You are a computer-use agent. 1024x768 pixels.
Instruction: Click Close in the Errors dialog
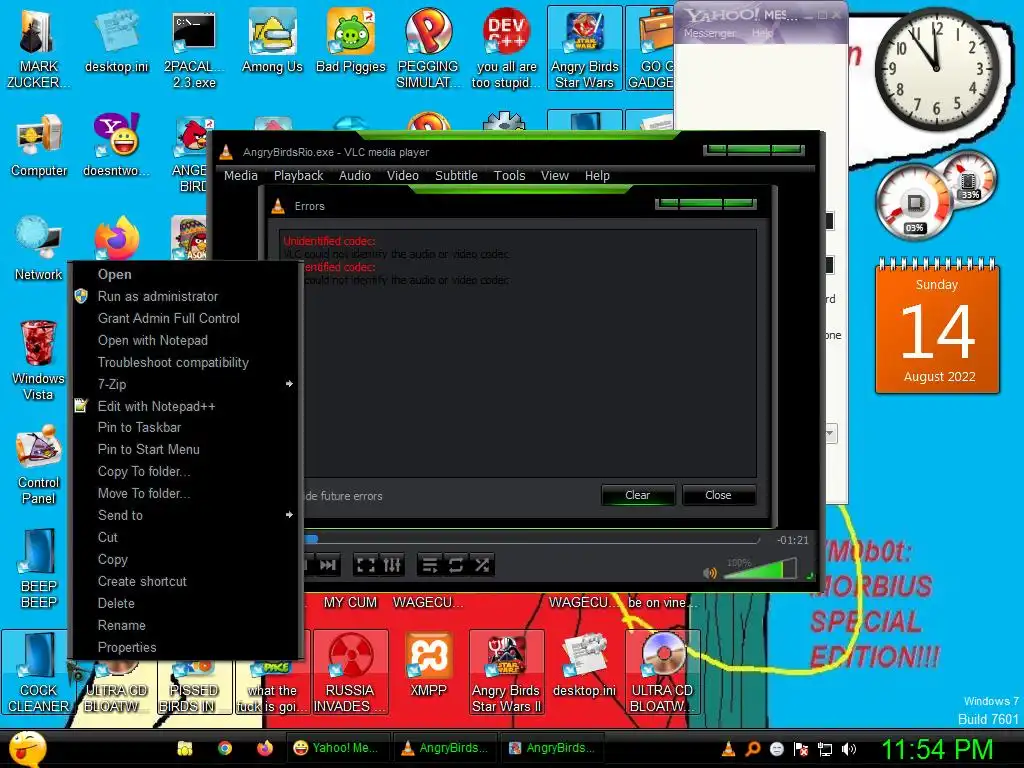[718, 495]
